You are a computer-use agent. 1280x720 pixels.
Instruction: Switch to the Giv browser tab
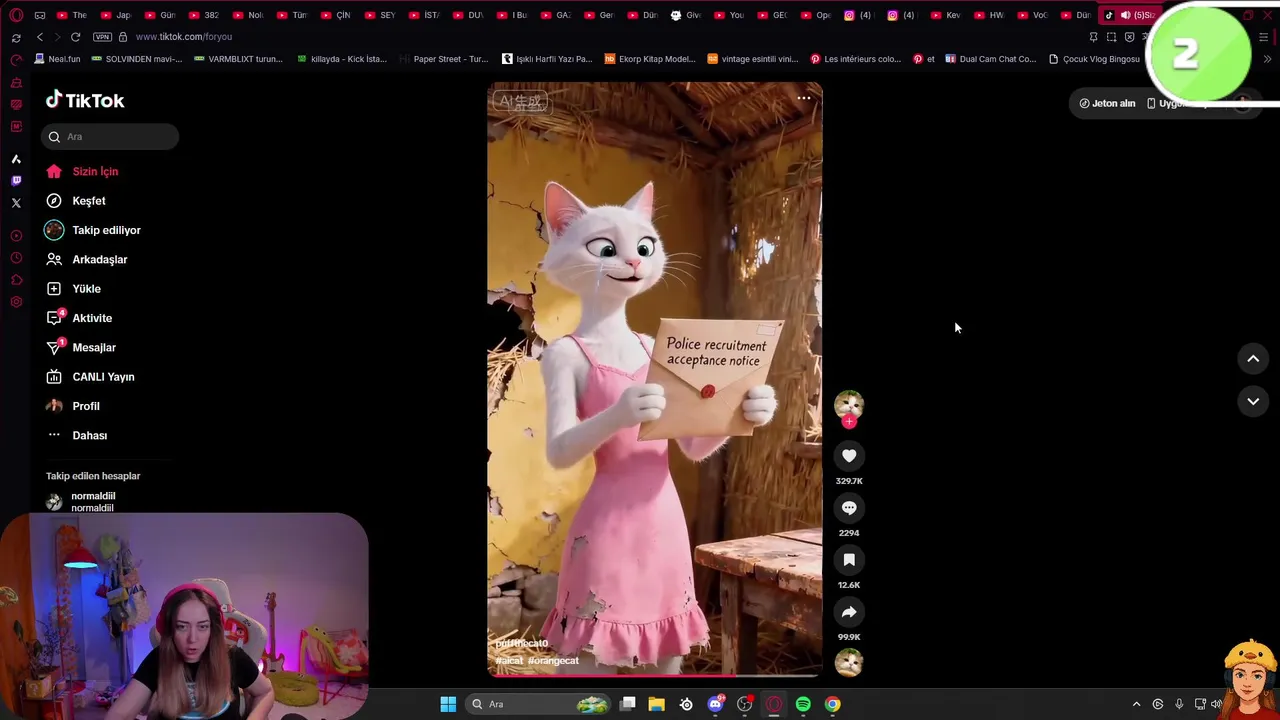point(687,15)
